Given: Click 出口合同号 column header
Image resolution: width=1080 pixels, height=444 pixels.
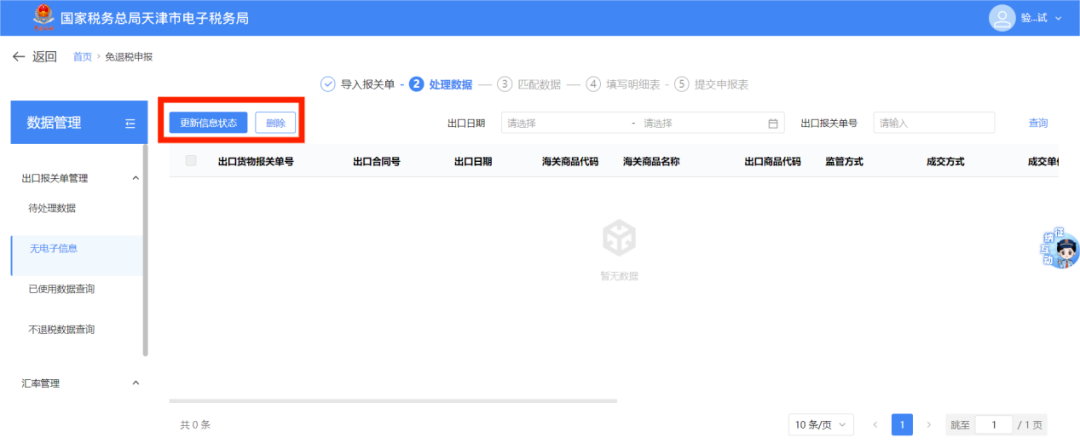Looking at the screenshot, I should click(x=376, y=162).
